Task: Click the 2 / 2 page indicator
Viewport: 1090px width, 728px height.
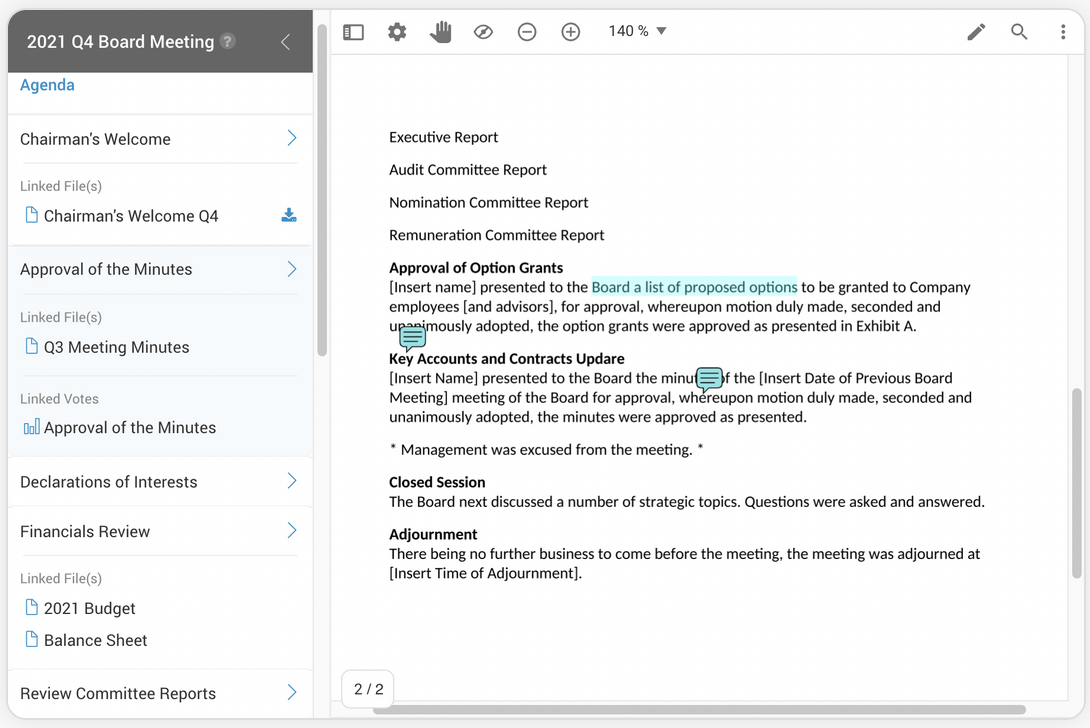Action: (x=368, y=689)
